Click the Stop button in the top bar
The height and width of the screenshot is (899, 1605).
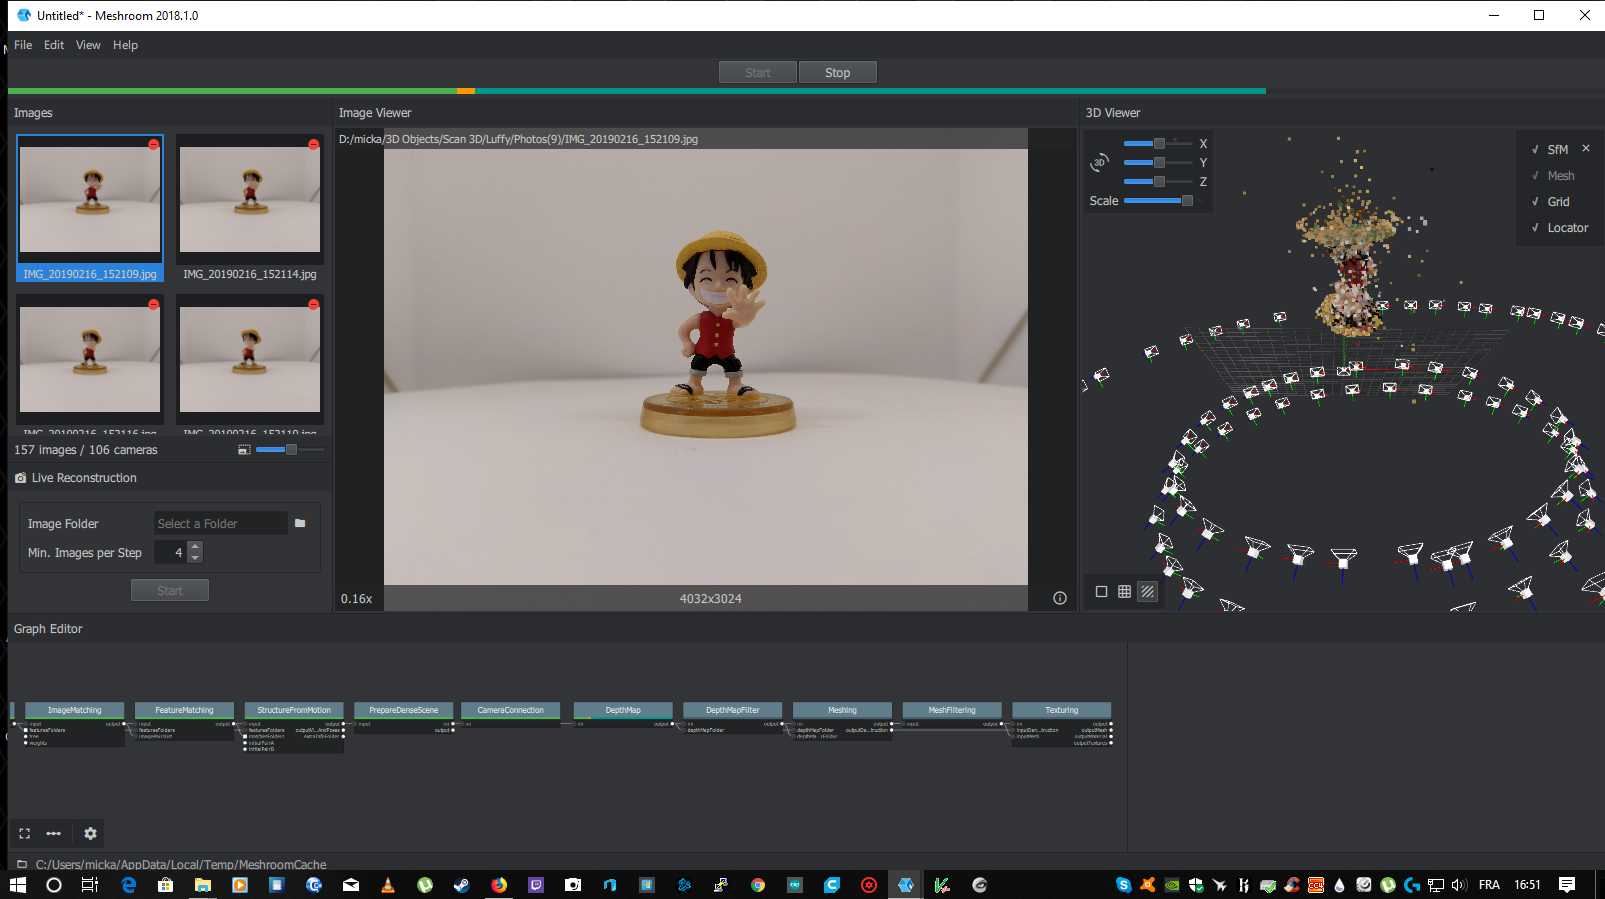click(x=838, y=73)
